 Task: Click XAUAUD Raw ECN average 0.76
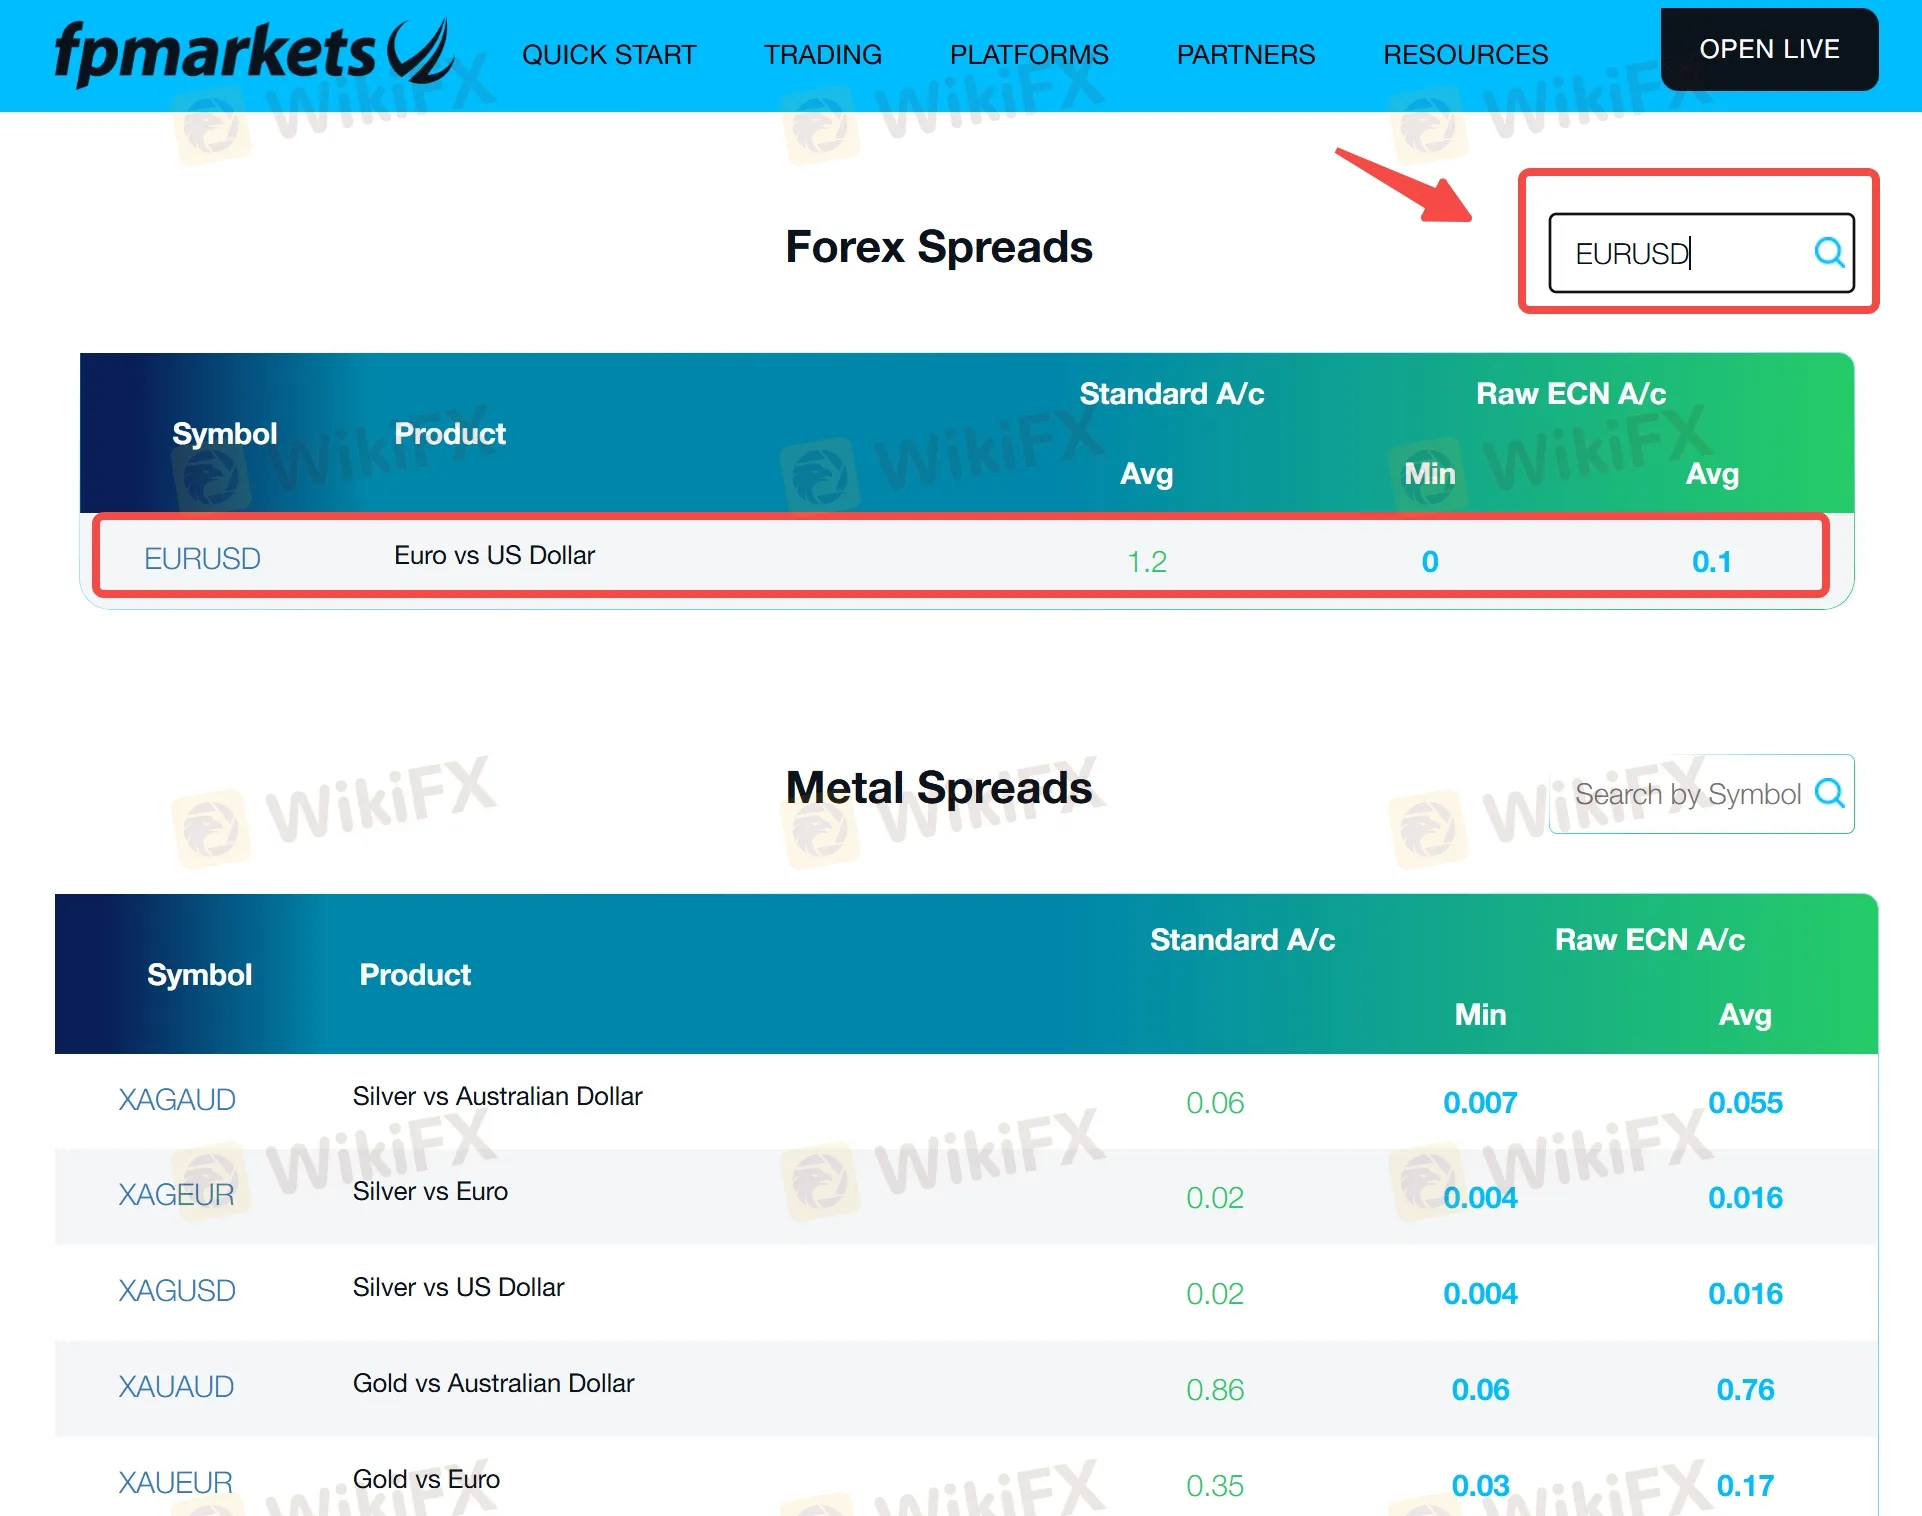point(1745,1389)
